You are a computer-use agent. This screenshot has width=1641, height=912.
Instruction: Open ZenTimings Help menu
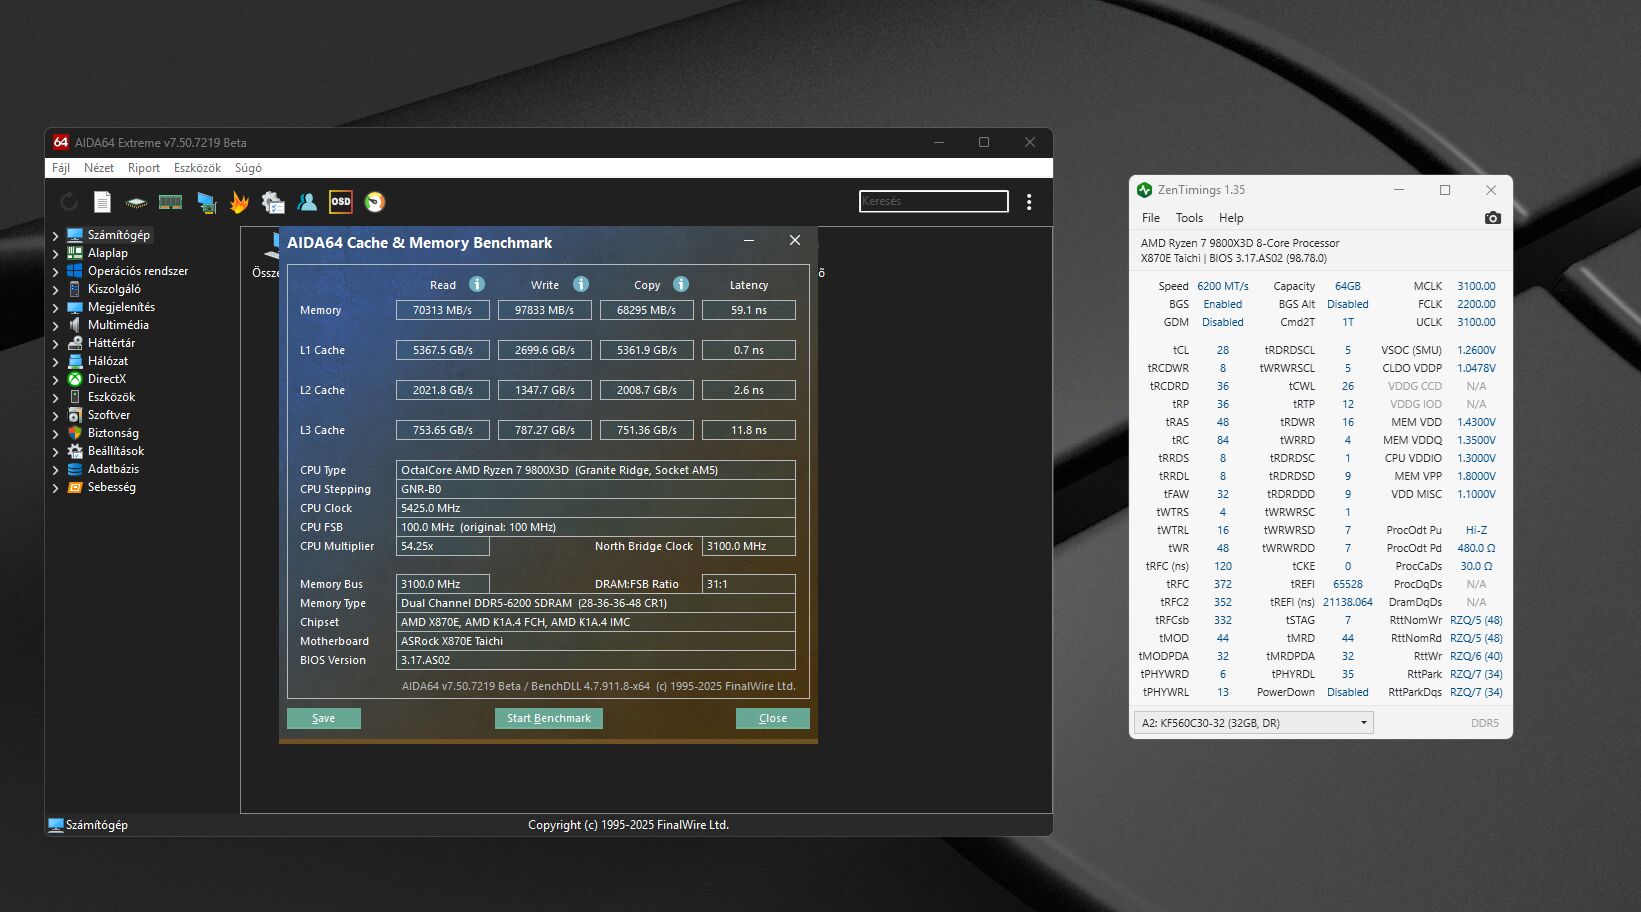point(1231,218)
